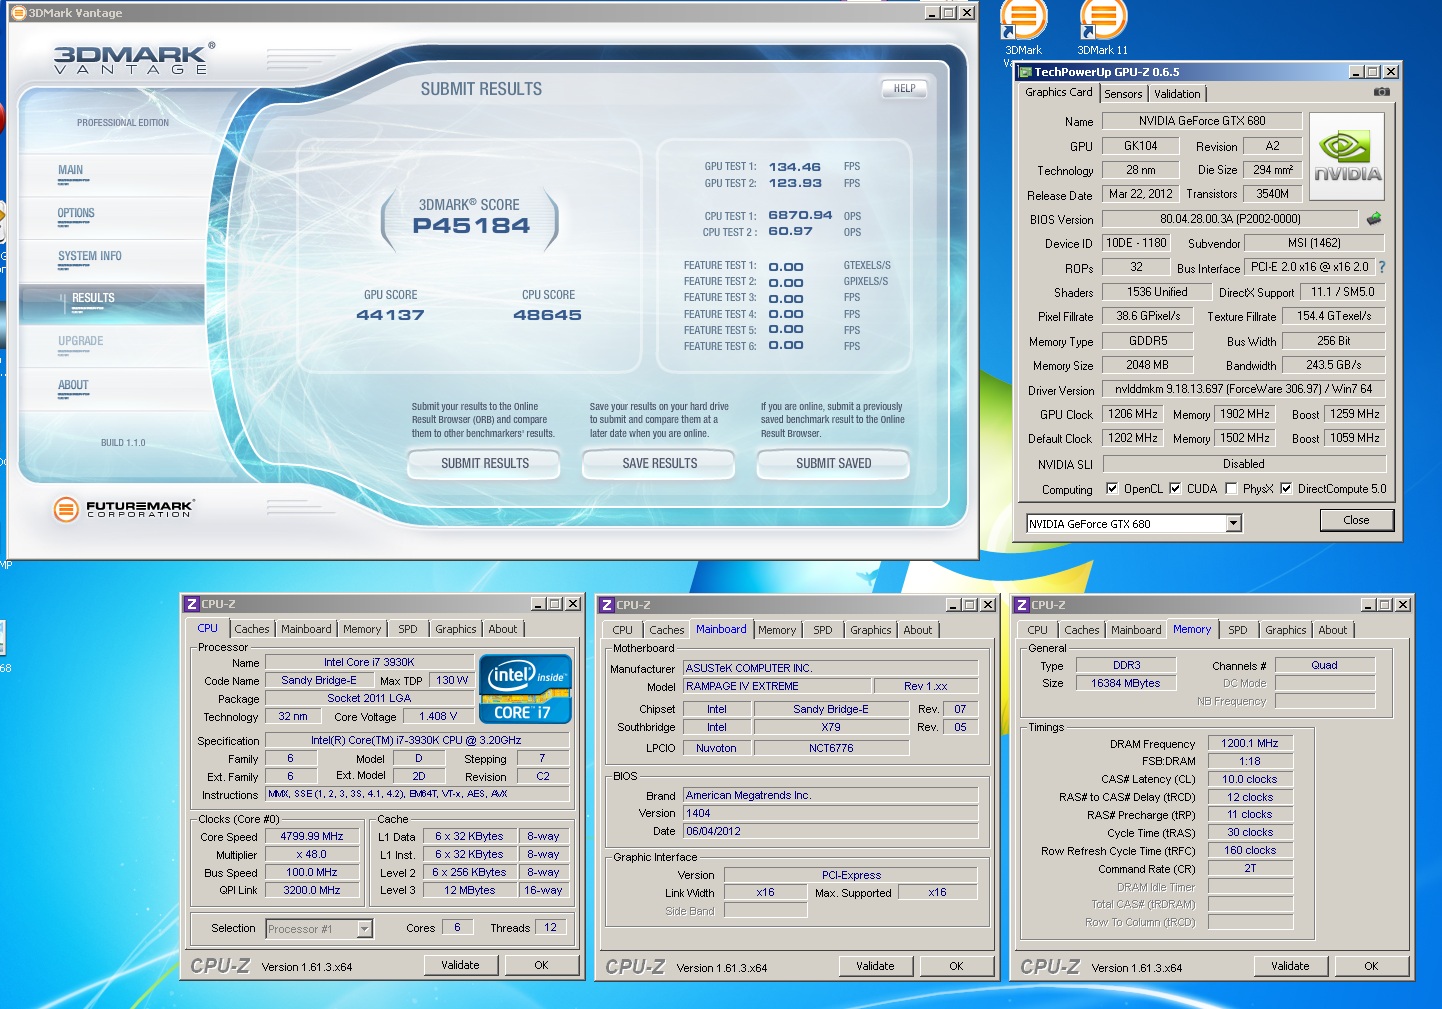This screenshot has height=1009, width=1442.
Task: Open the Caches tab in the CPU window of CPU-Z
Action: [252, 629]
